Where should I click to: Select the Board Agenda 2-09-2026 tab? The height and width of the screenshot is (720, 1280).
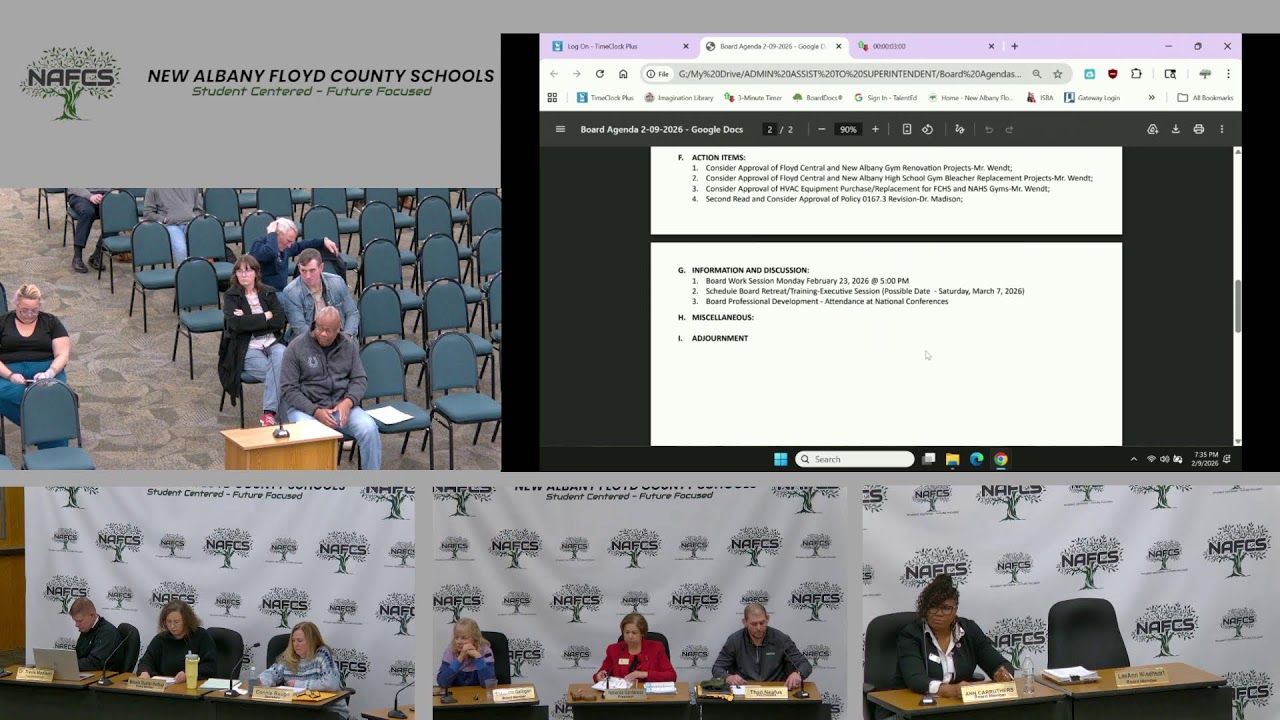773,46
